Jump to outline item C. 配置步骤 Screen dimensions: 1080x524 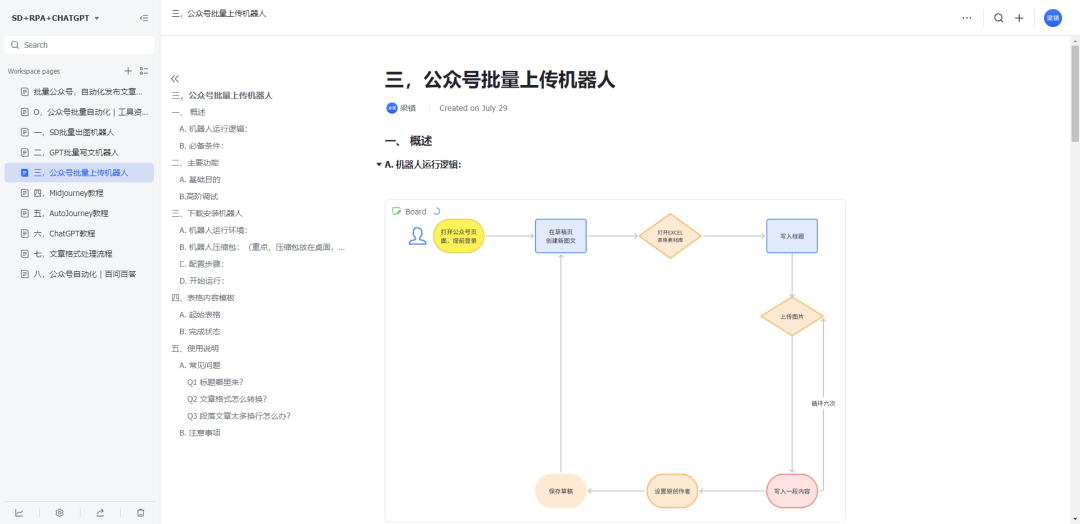click(201, 264)
